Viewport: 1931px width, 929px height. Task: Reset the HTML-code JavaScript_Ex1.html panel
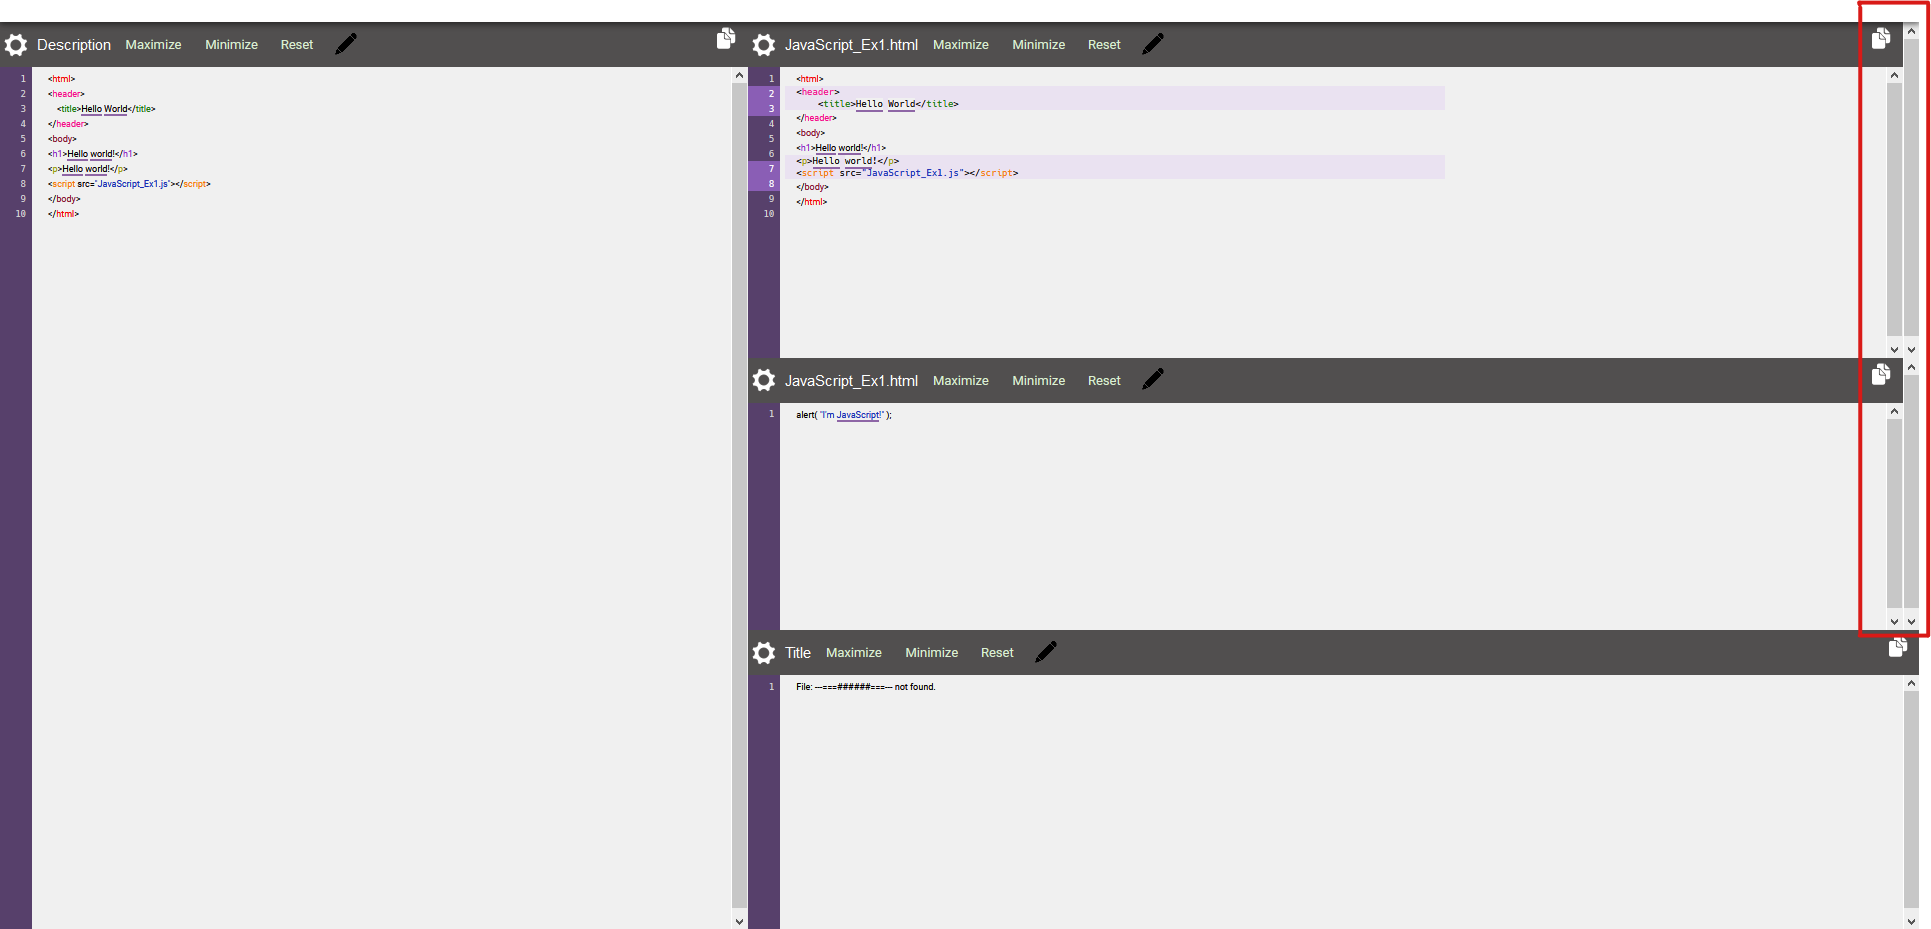click(1104, 45)
